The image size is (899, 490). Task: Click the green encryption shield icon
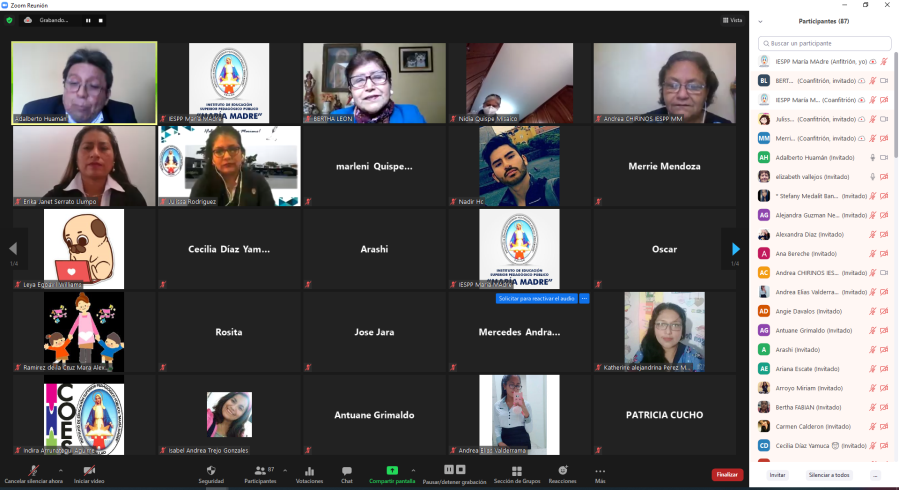[9, 20]
